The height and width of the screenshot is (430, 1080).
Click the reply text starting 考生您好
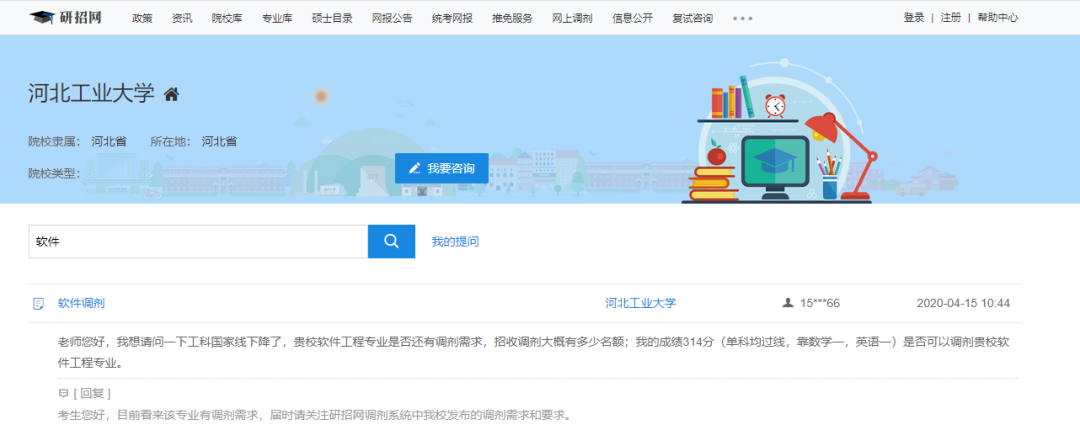click(x=315, y=416)
